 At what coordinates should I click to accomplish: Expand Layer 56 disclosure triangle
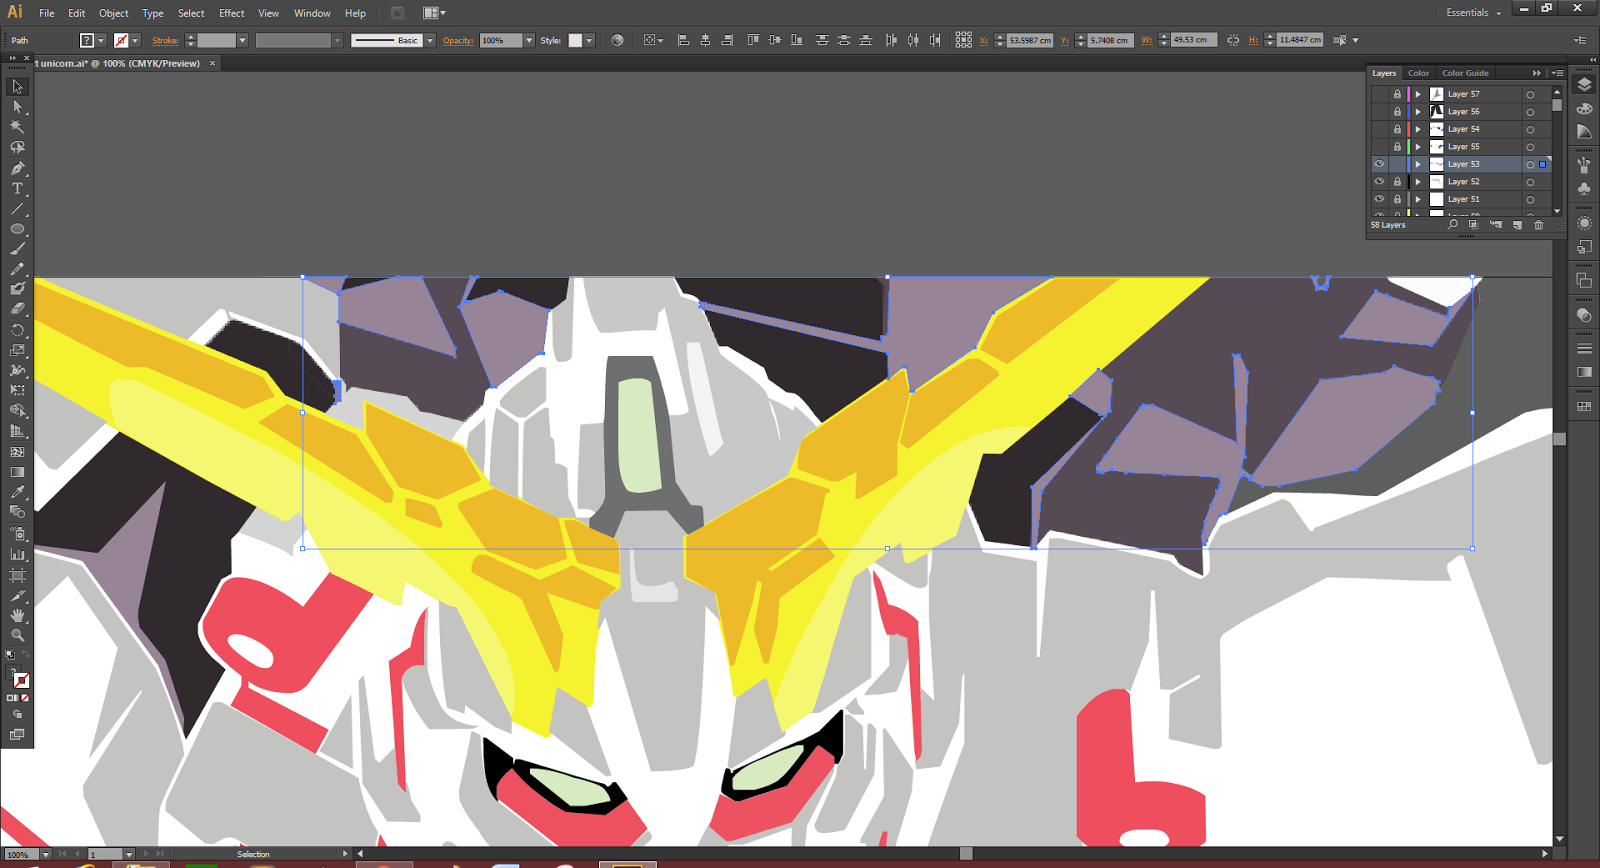click(1418, 111)
